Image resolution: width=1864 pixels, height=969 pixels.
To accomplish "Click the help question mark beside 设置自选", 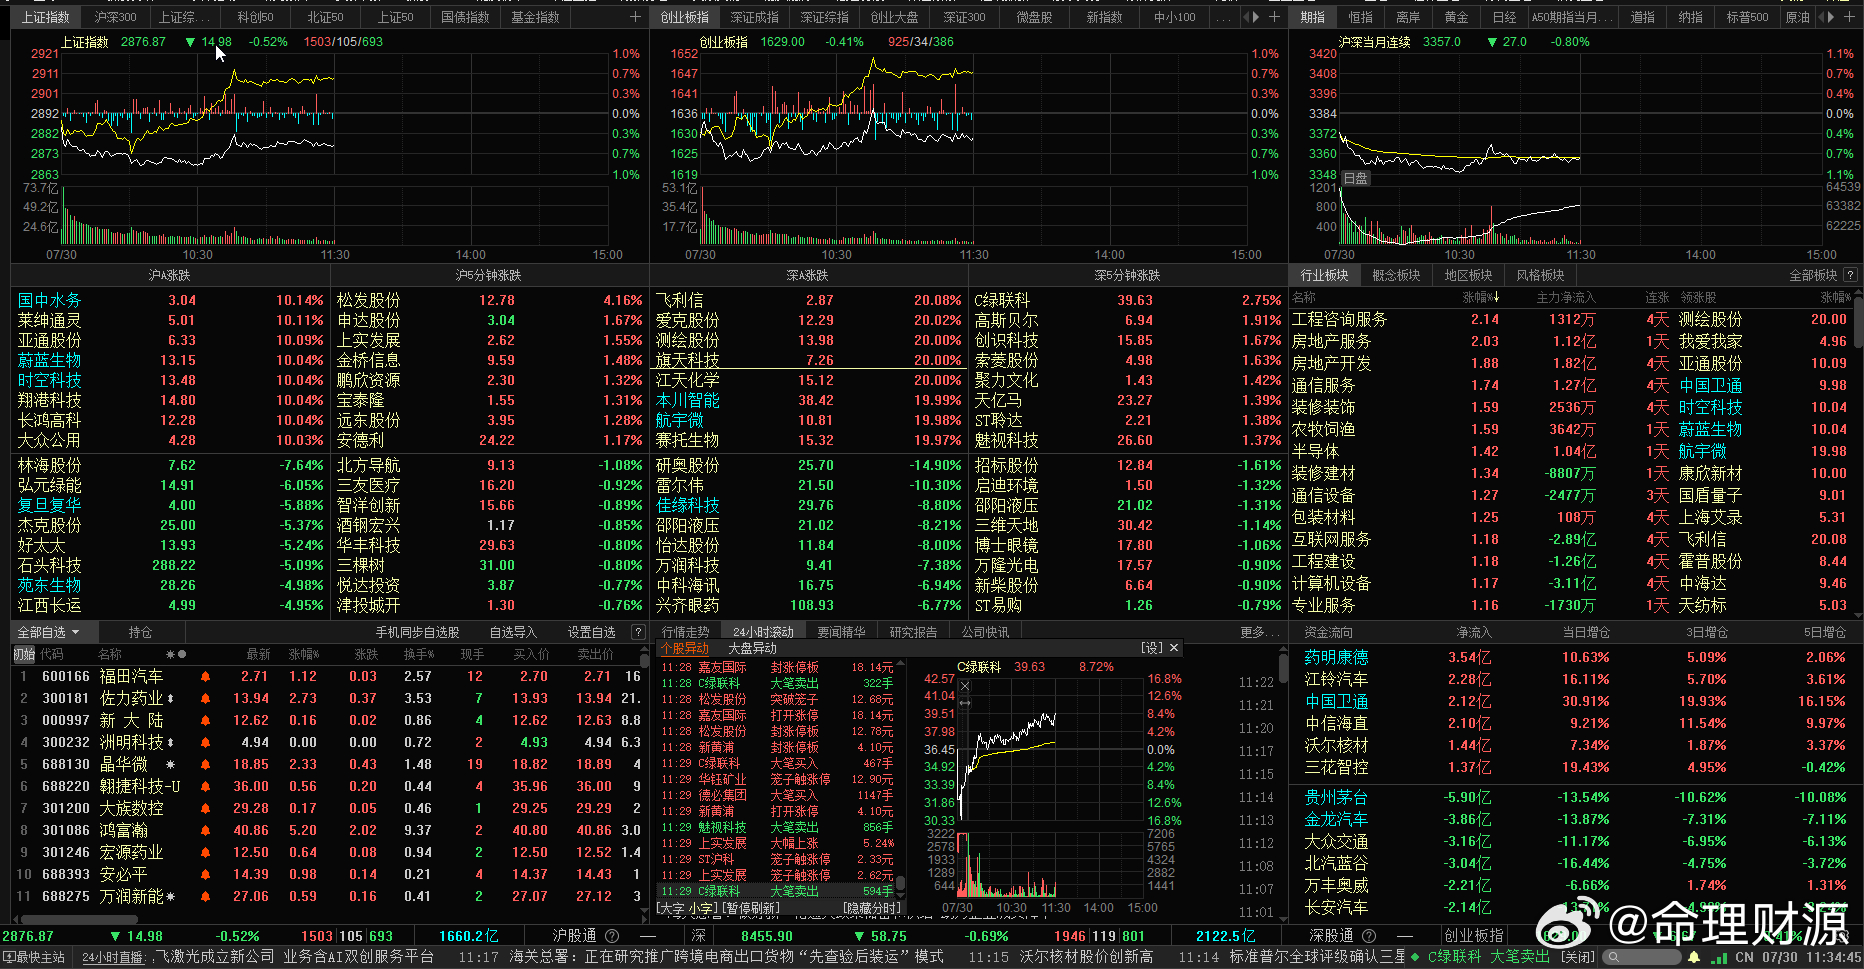I will (x=638, y=632).
